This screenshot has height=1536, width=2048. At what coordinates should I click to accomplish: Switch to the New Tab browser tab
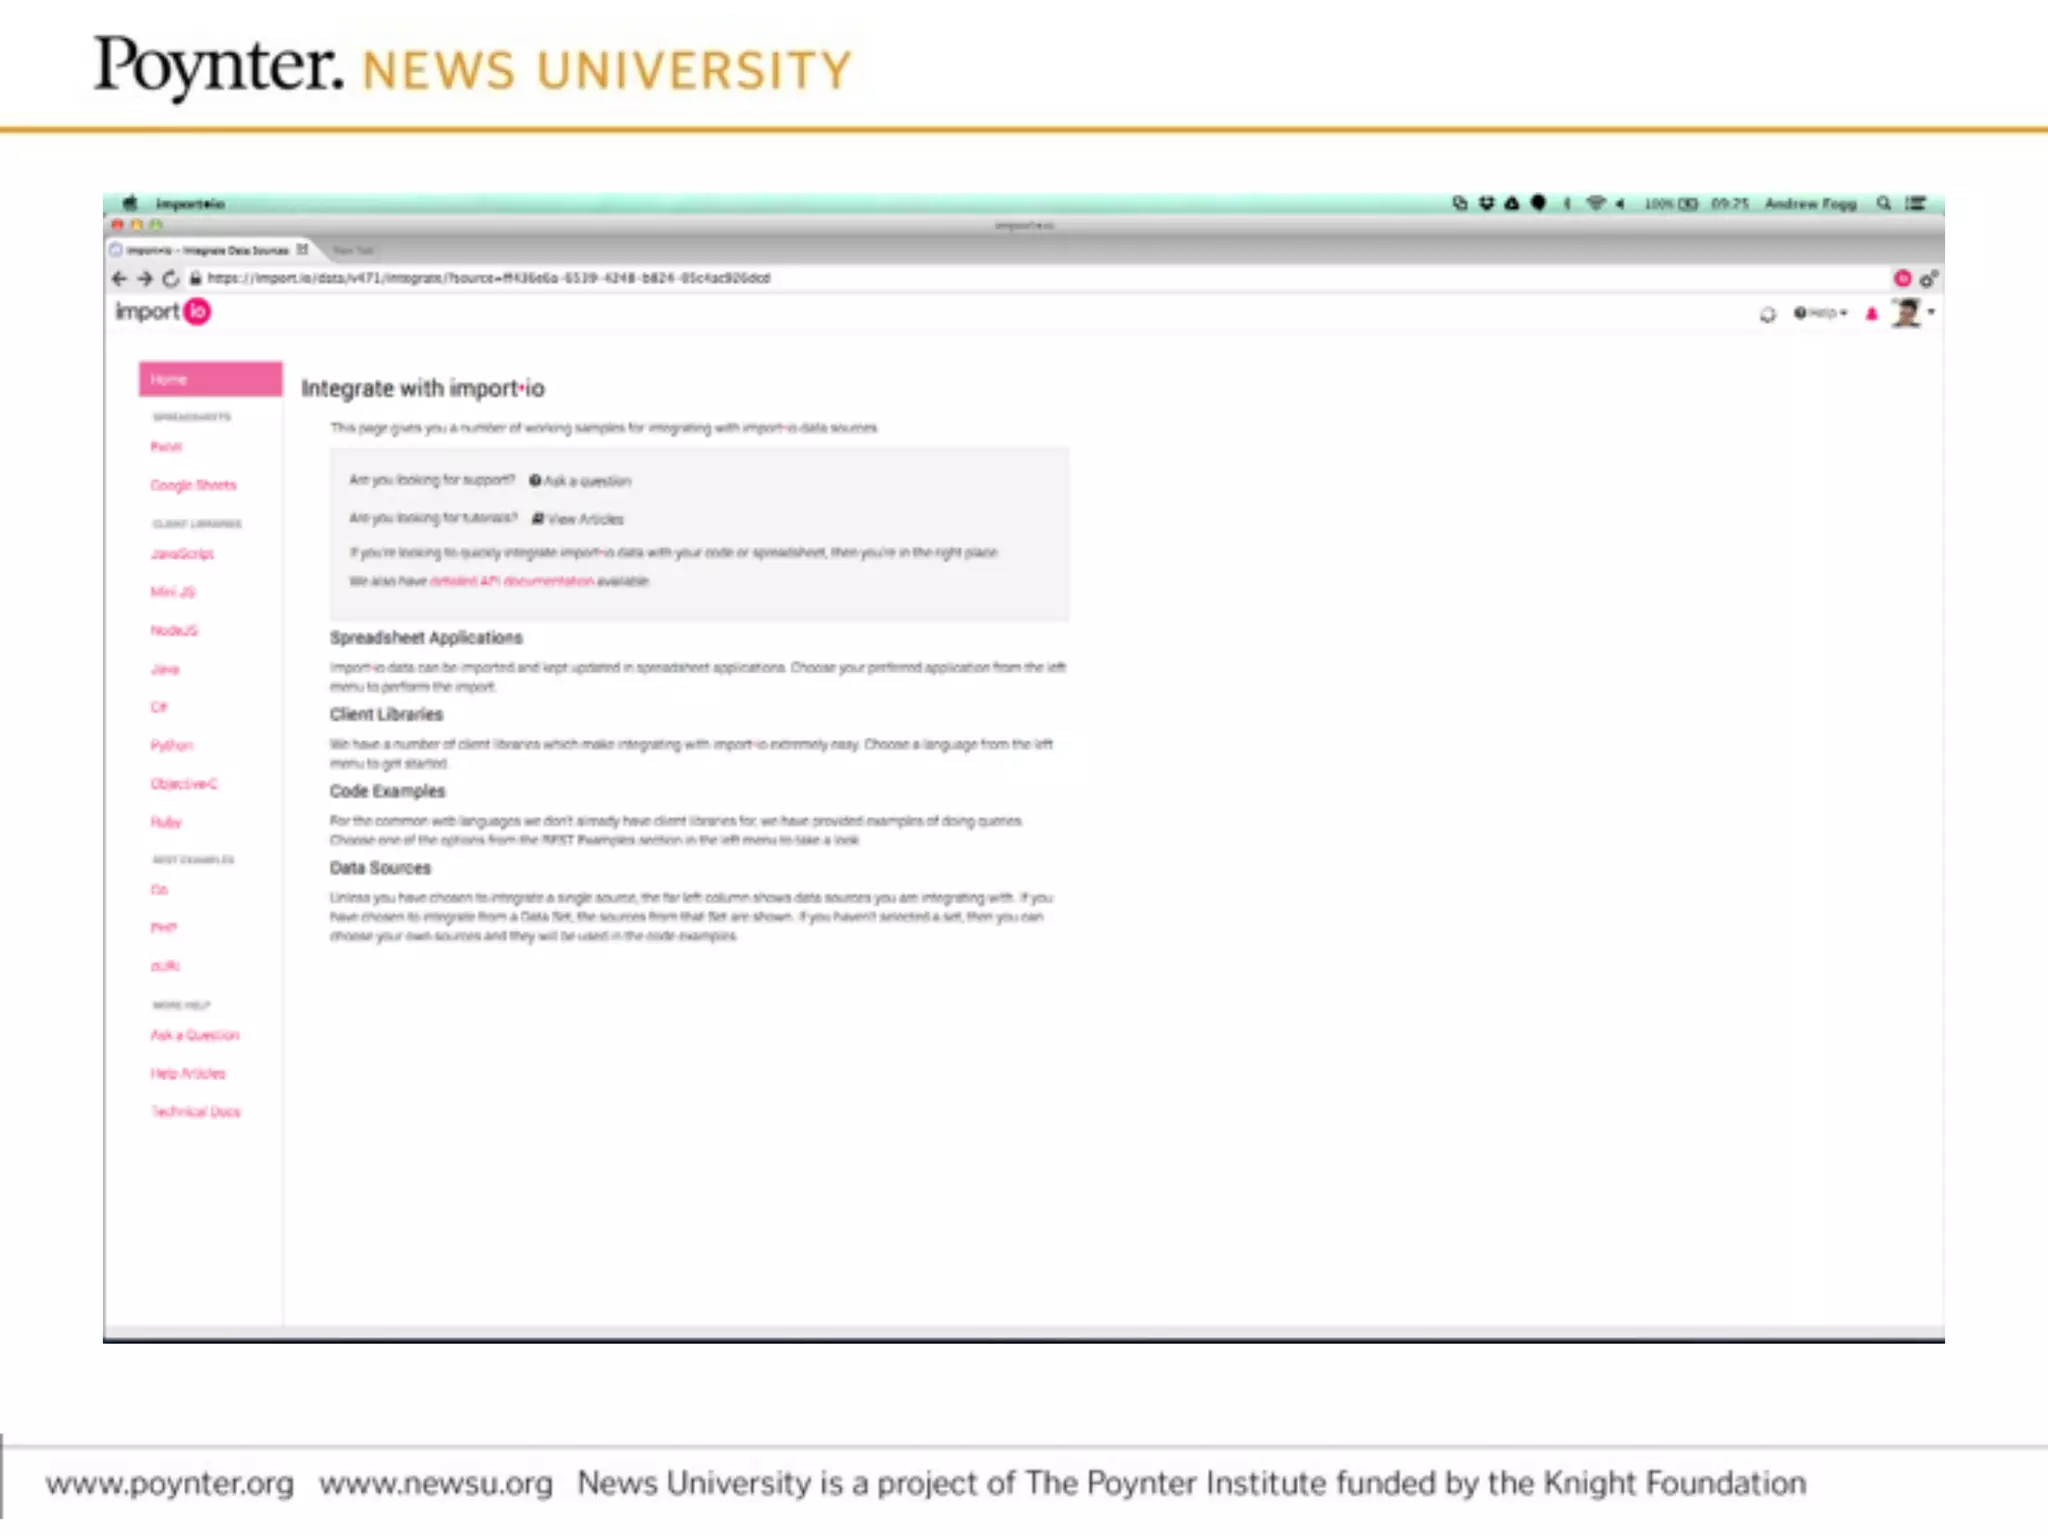pos(352,250)
